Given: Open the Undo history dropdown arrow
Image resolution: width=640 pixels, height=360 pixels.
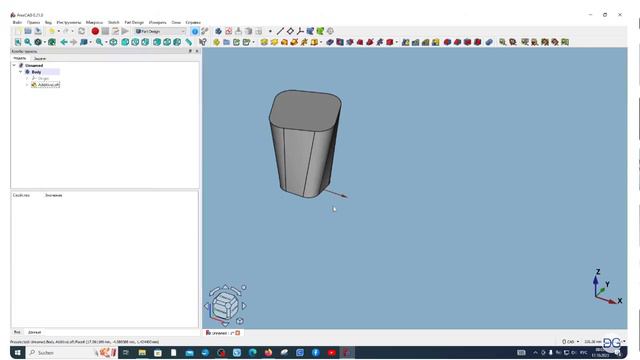Looking at the screenshot, I should point(58,31).
